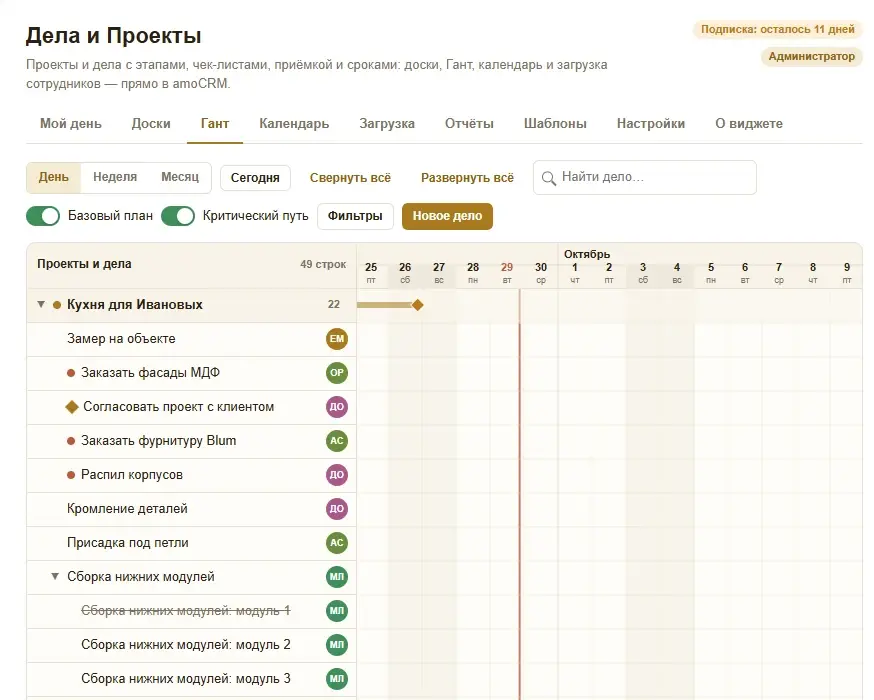Click the ДО avatar on Кромление деталей
This screenshot has height=700, width=874.
coord(337,509)
